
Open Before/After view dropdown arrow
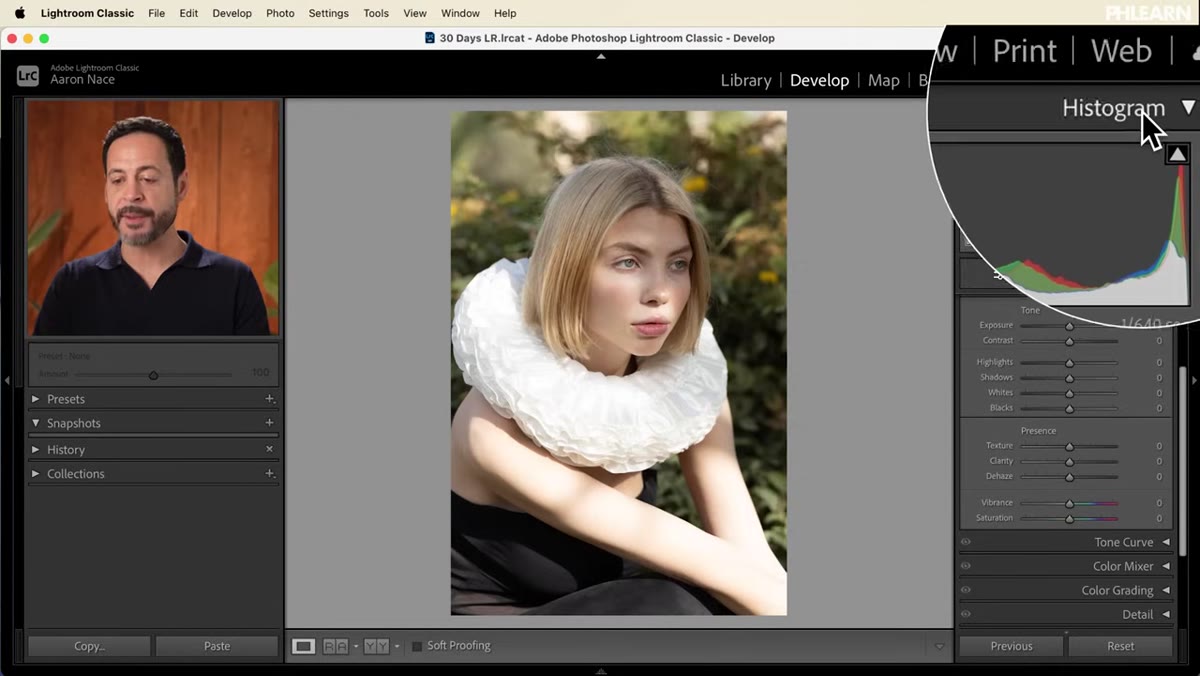click(397, 647)
